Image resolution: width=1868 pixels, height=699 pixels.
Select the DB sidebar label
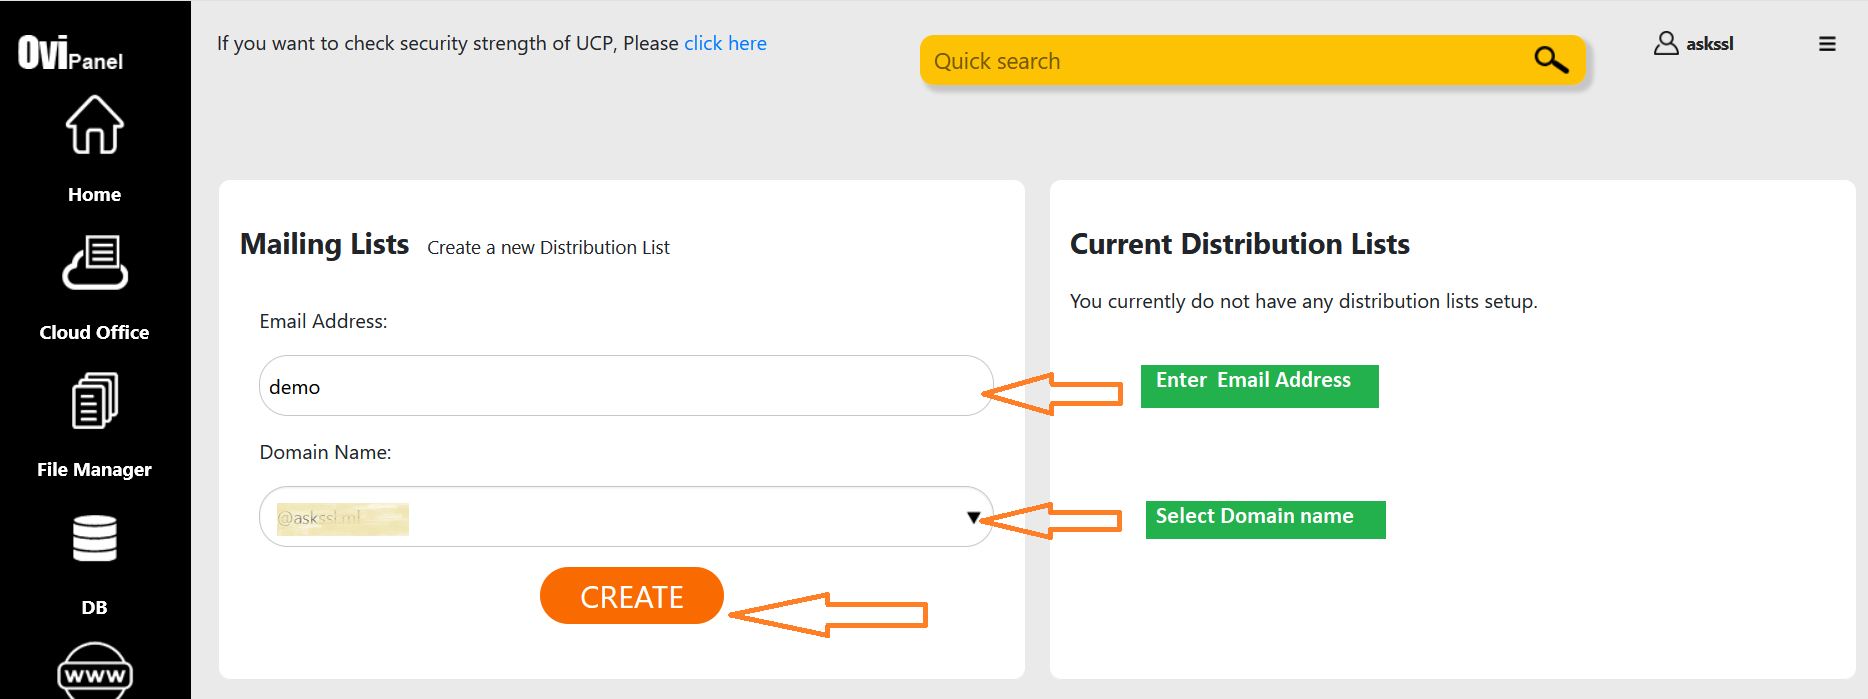click(x=94, y=608)
